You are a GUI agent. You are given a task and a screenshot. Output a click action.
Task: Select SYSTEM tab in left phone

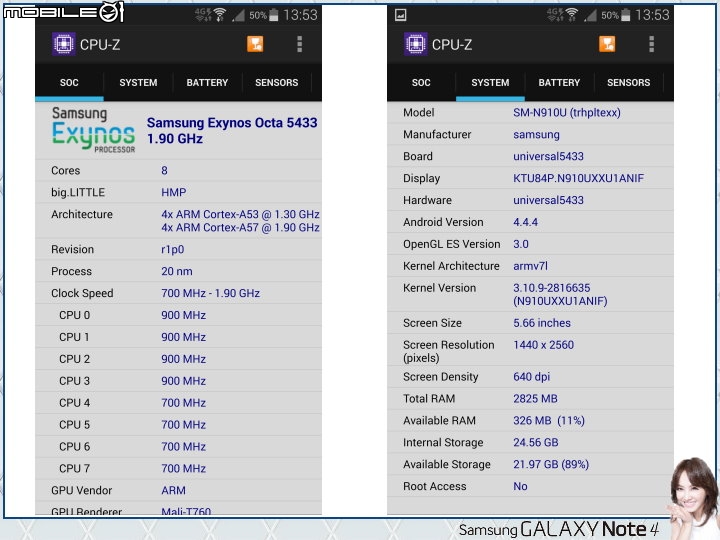[x=138, y=83]
